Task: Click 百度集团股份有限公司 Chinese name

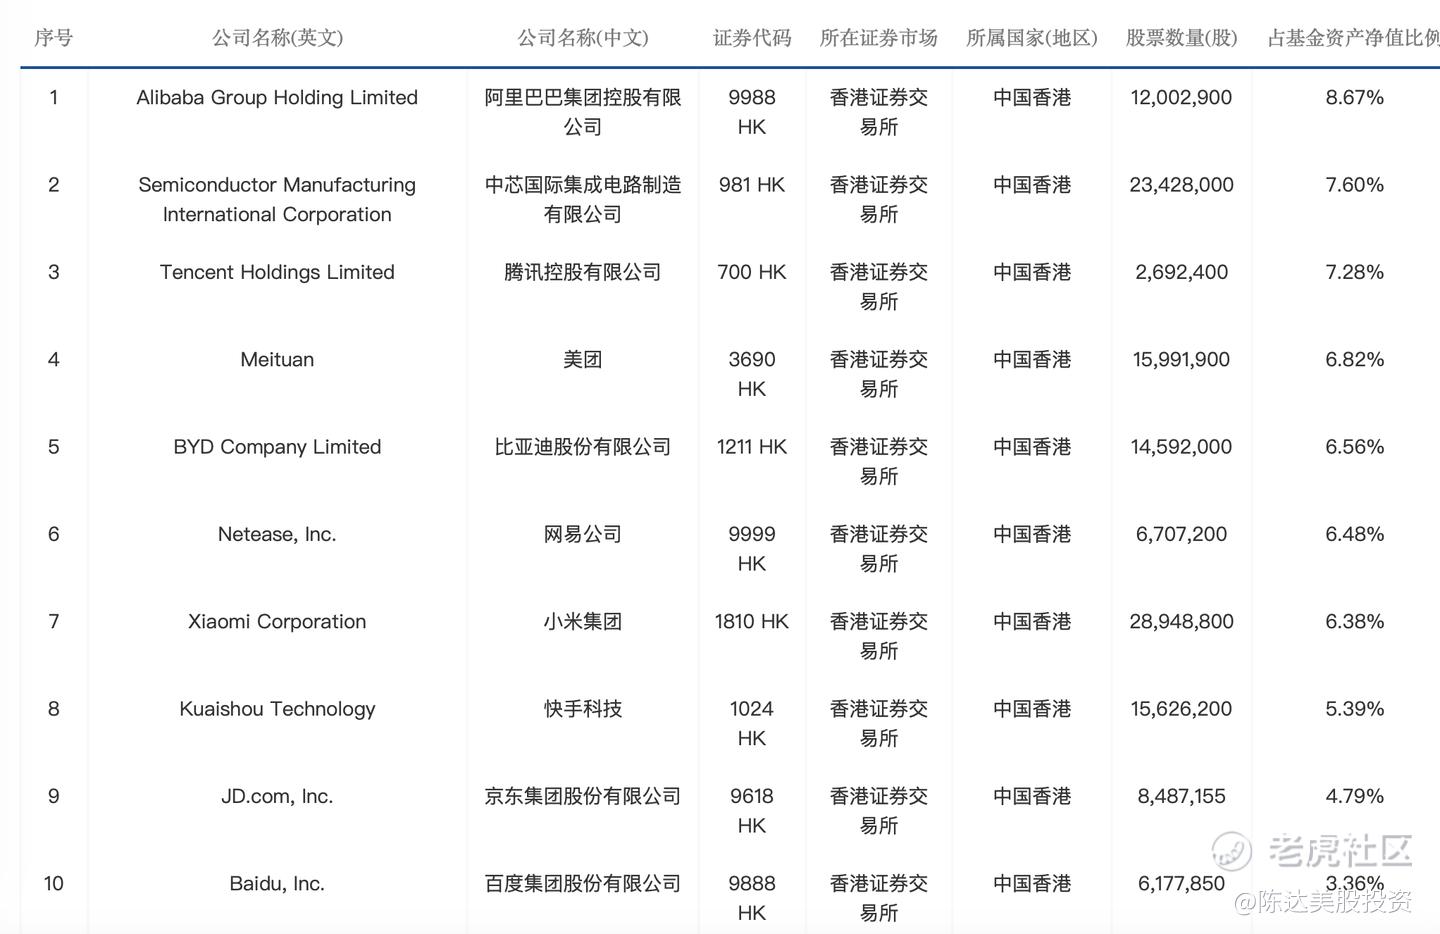Action: click(x=583, y=883)
